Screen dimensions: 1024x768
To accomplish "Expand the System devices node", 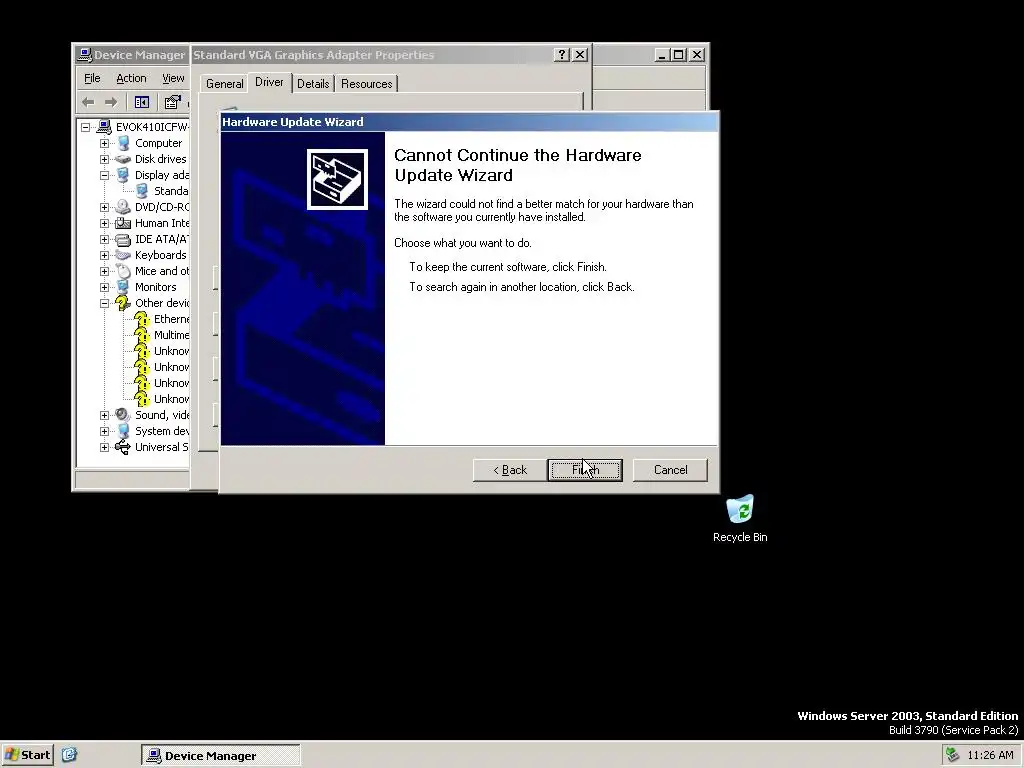I will click(104, 431).
